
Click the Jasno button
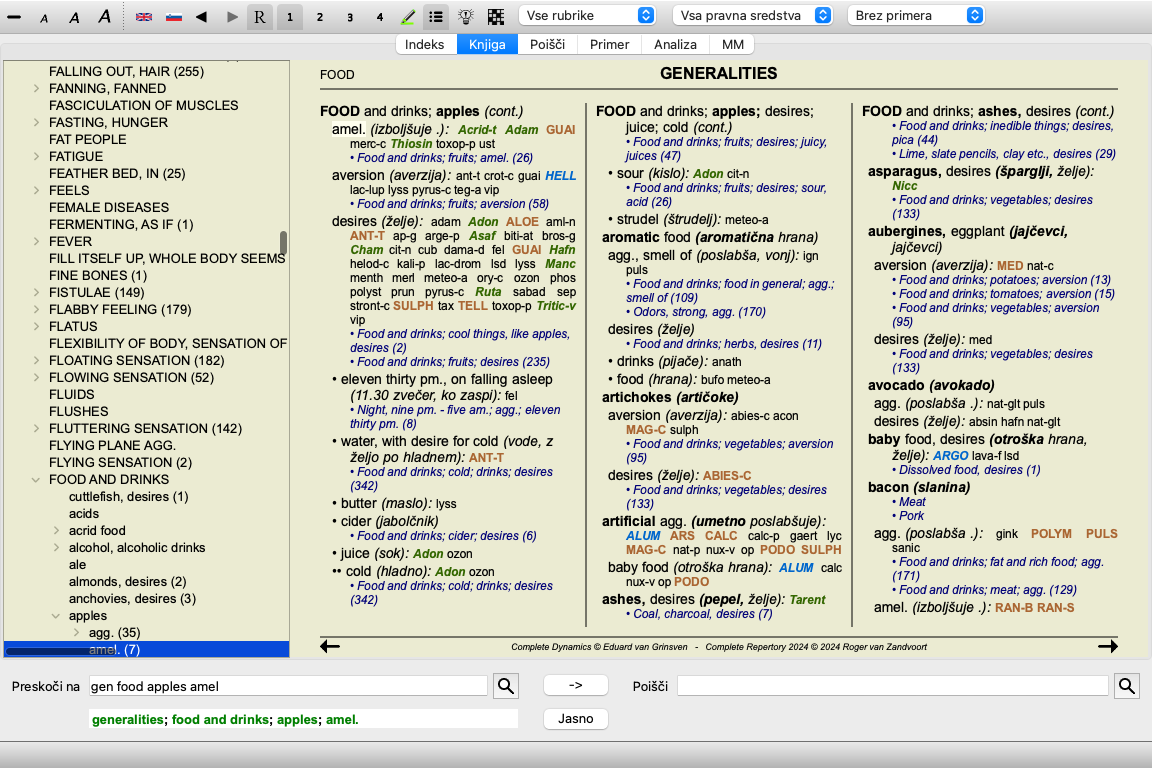(575, 718)
